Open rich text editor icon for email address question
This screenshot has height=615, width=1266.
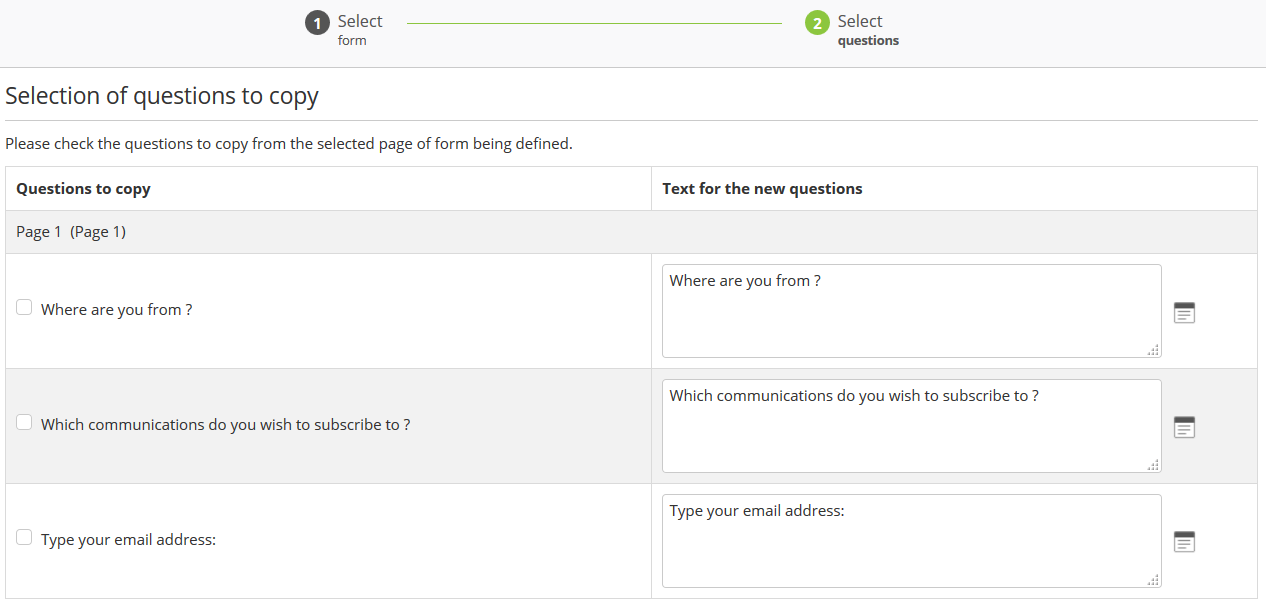(1184, 542)
